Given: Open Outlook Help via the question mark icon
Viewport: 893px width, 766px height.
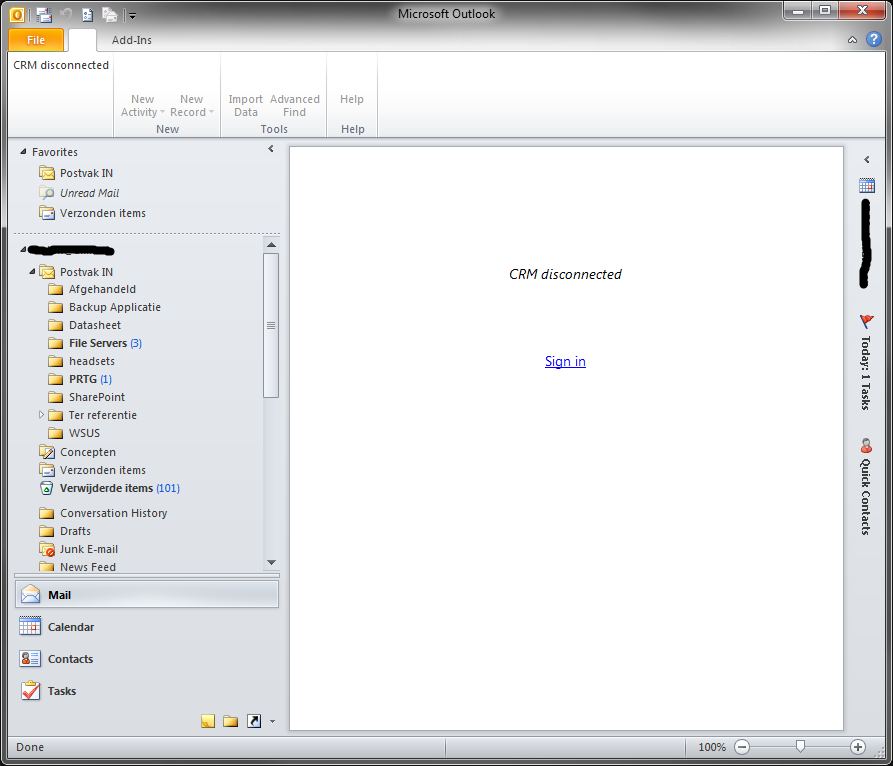Looking at the screenshot, I should pyautogui.click(x=874, y=39).
